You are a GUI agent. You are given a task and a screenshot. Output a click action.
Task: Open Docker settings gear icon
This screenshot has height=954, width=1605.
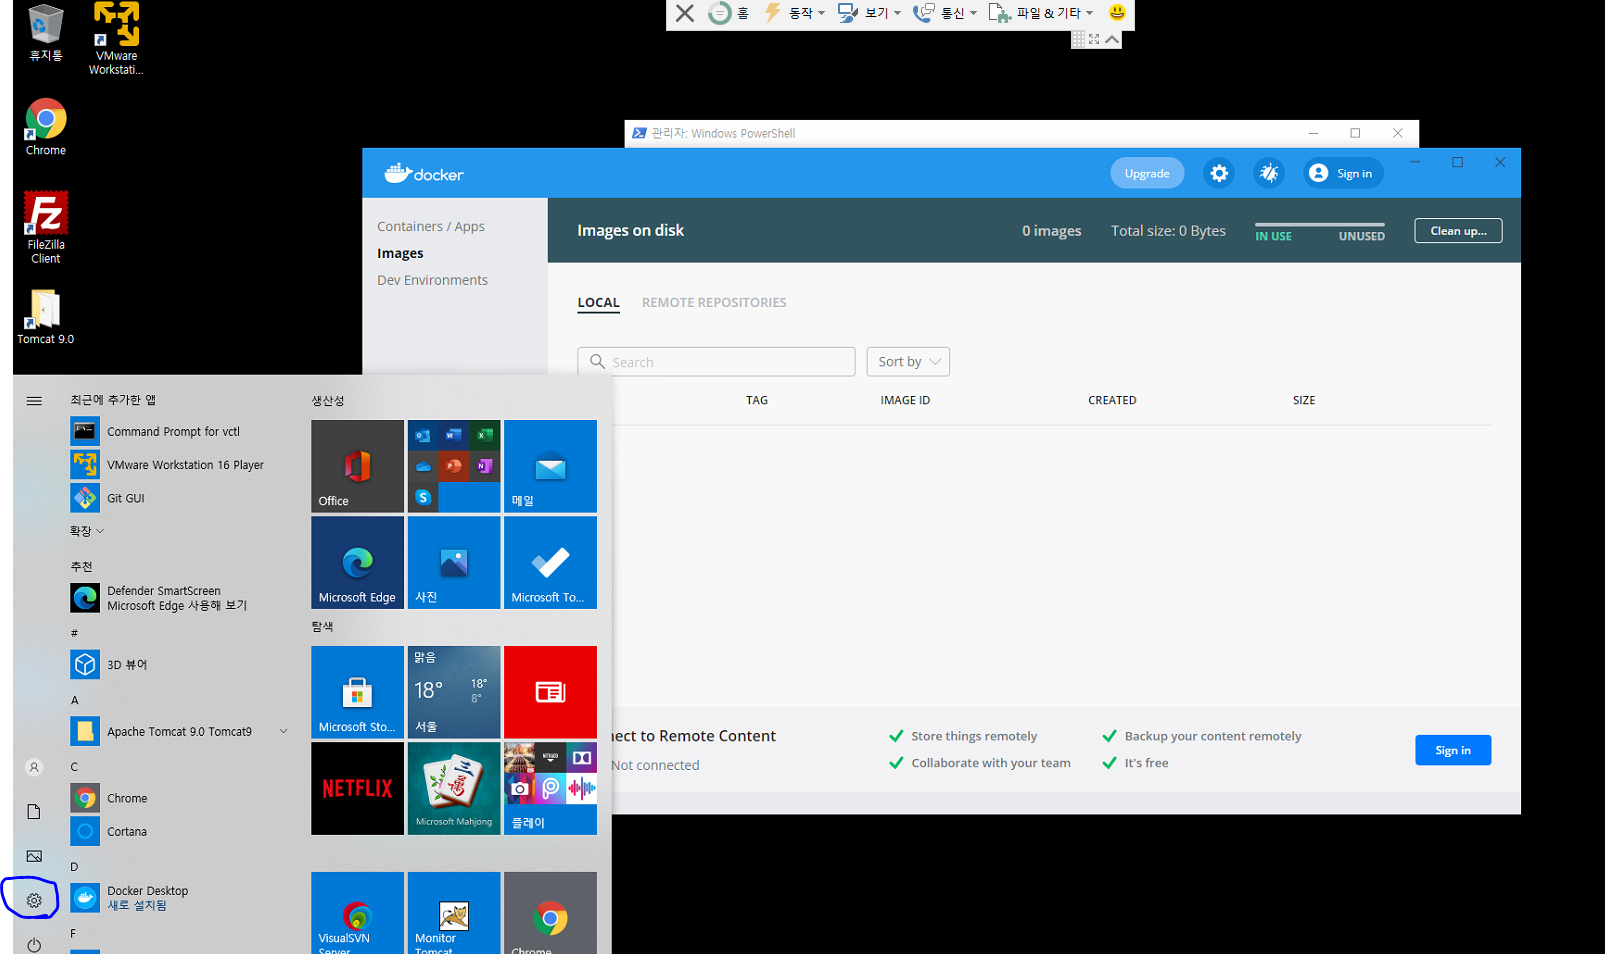pos(1218,173)
